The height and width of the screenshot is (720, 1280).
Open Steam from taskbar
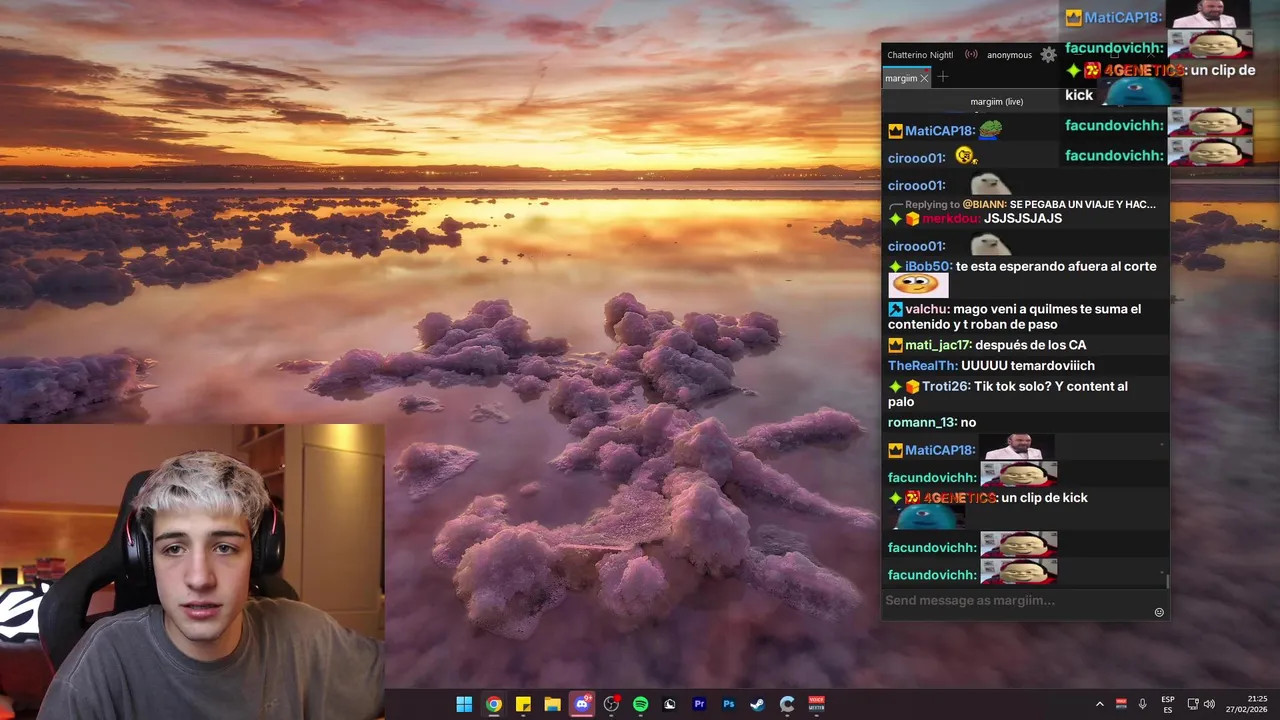[758, 704]
